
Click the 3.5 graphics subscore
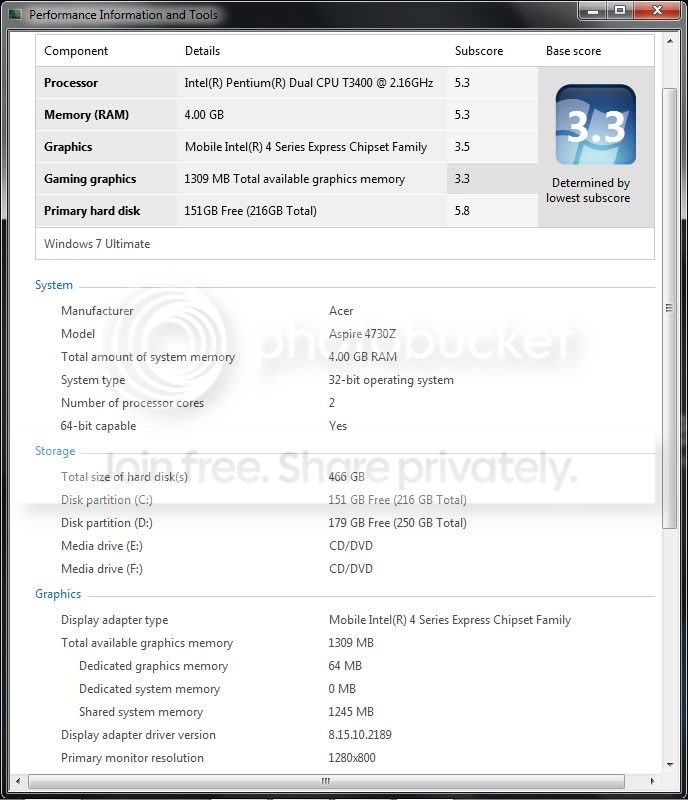462,147
